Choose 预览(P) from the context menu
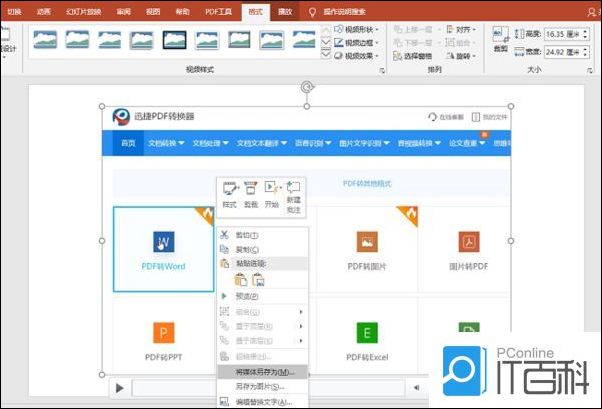 (x=263, y=296)
